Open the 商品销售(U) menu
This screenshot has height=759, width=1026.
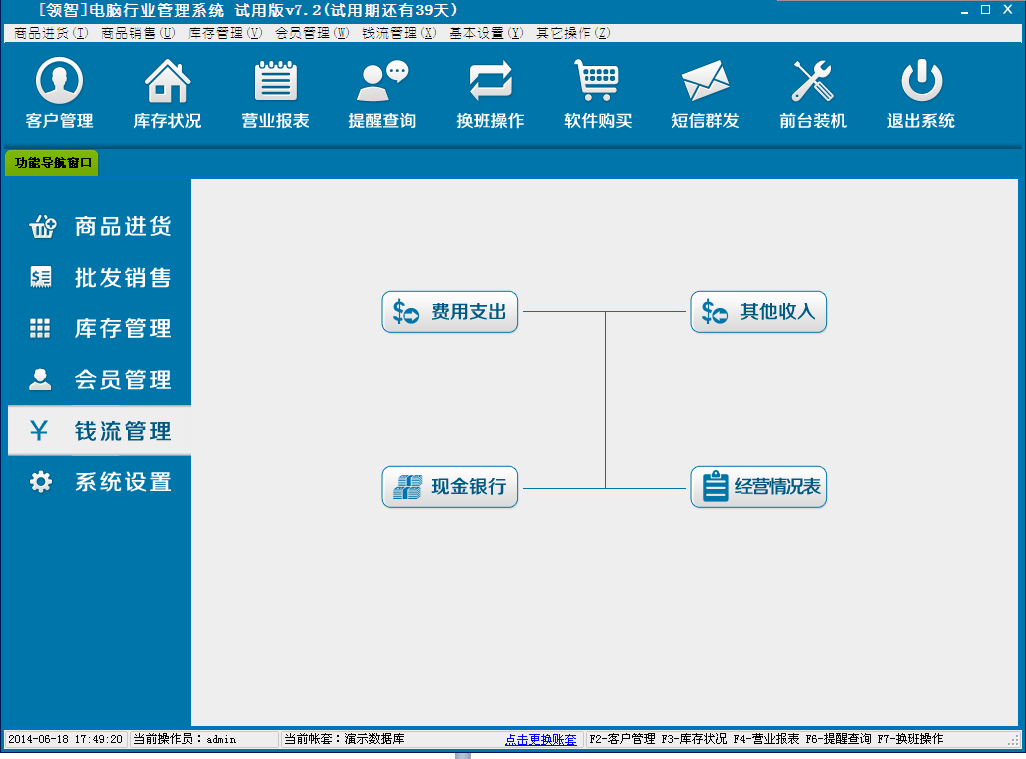click(x=138, y=33)
